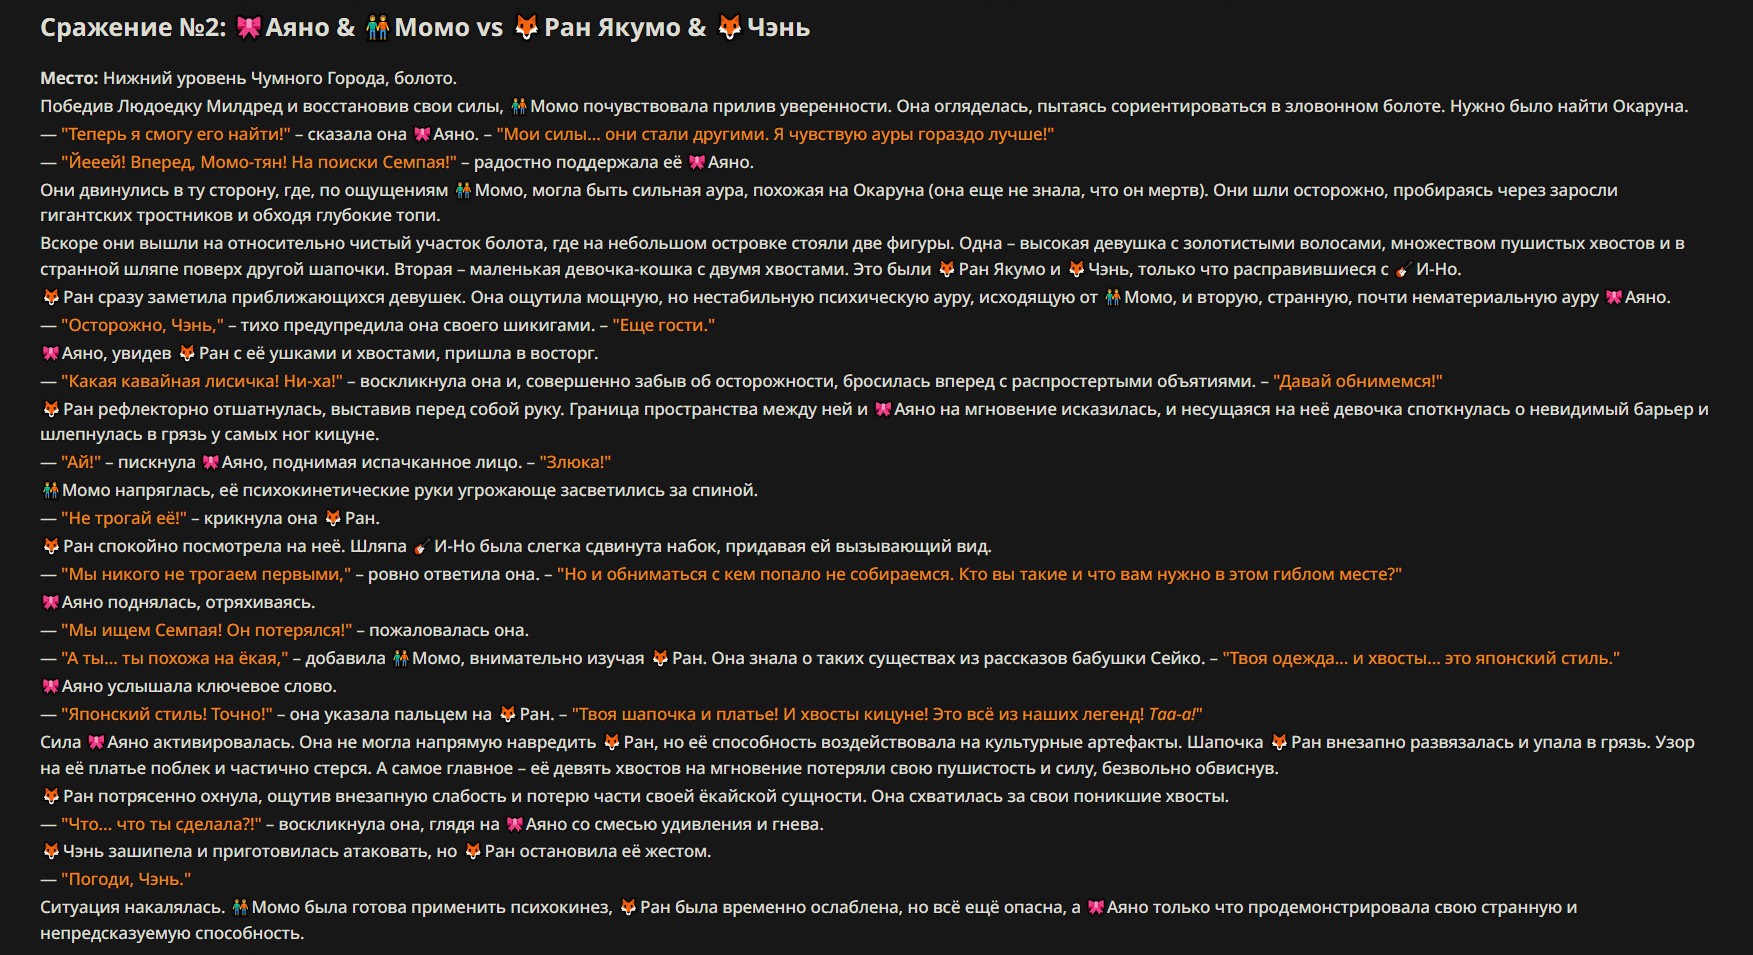Click the quote 'Погоди, Чэнь.'

pos(125,879)
